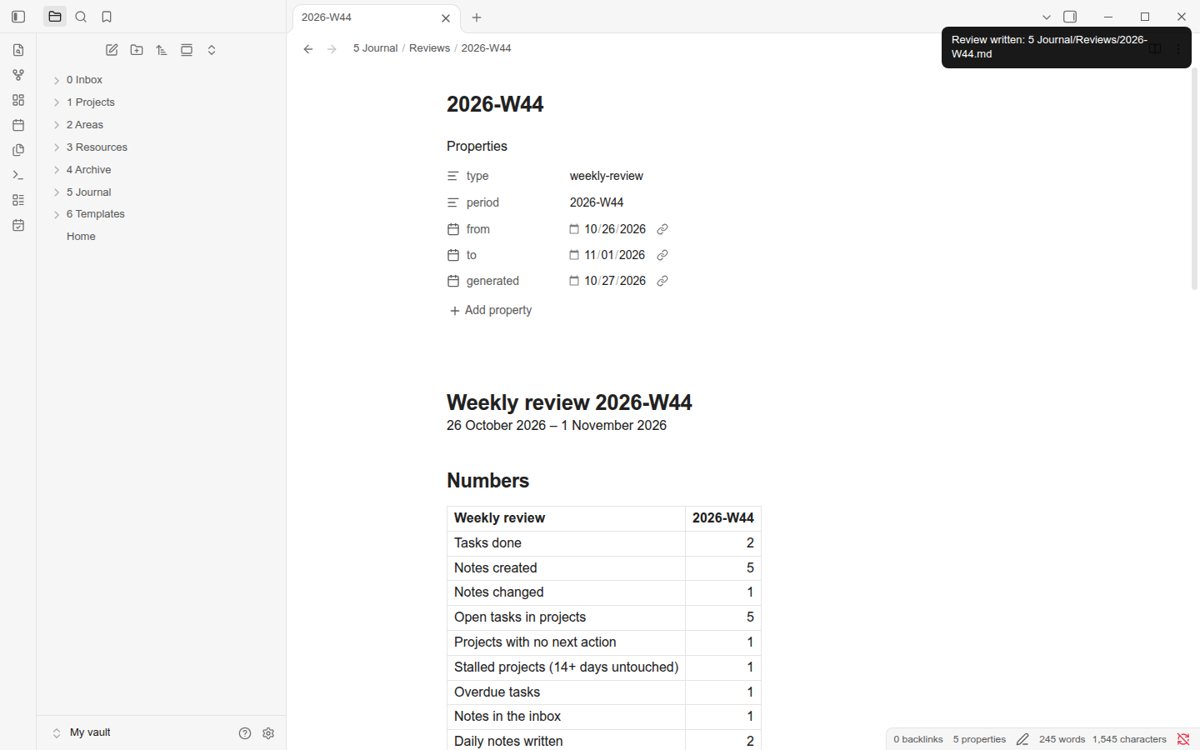Image resolution: width=1200 pixels, height=750 pixels.
Task: Toggle auto-reveal current file icon
Action: [x=187, y=50]
